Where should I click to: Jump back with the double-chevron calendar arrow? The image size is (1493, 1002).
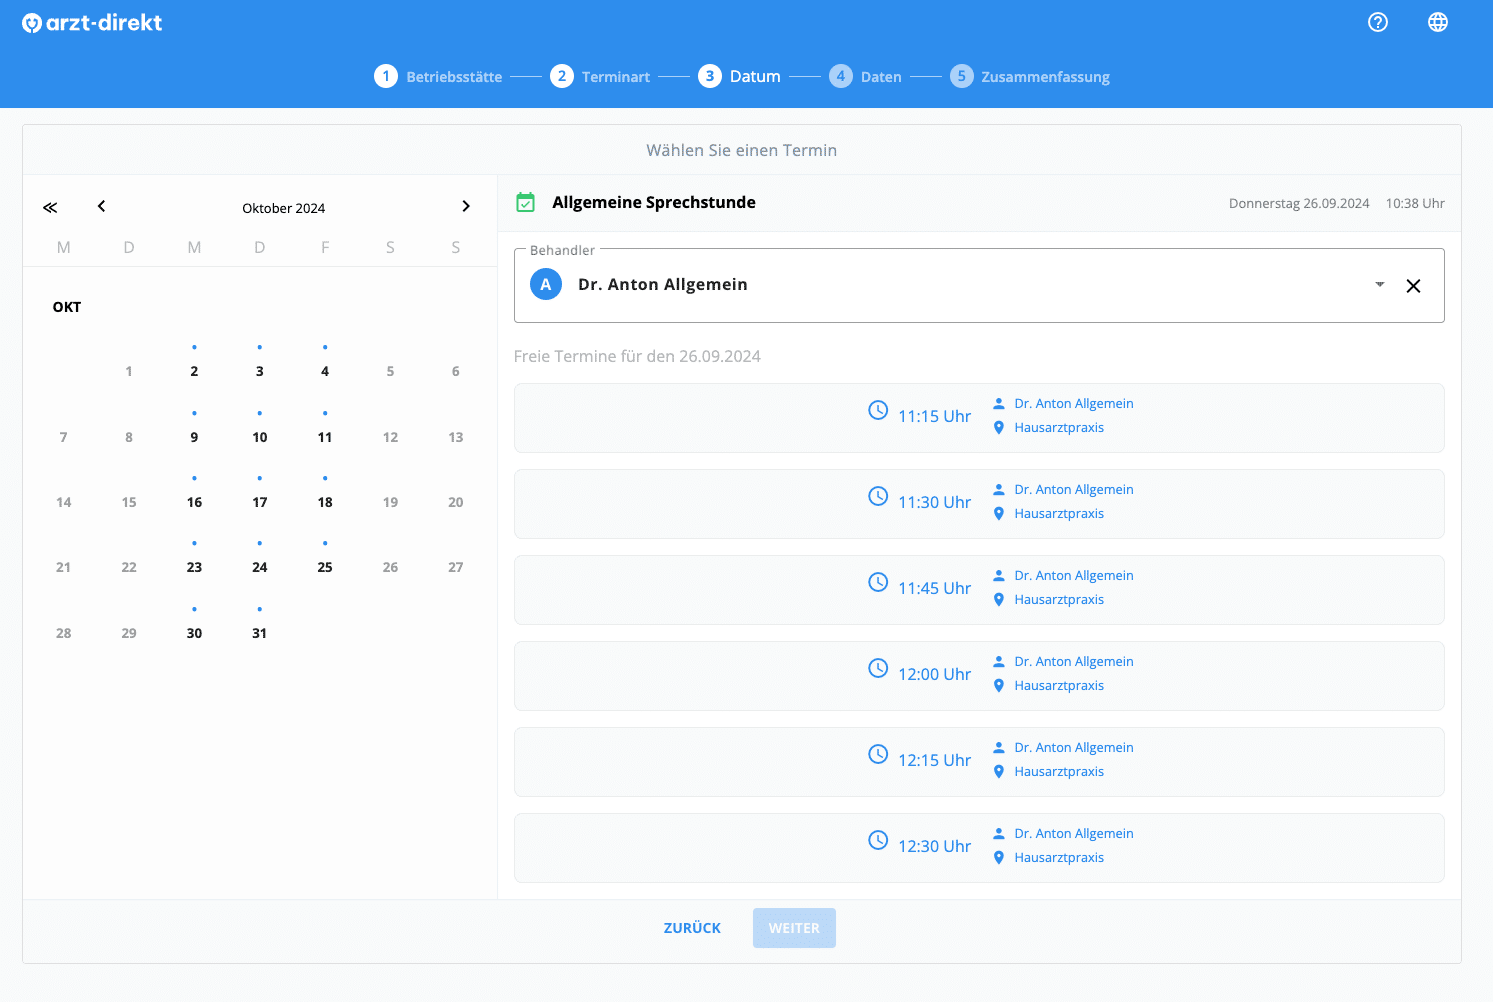coord(50,207)
